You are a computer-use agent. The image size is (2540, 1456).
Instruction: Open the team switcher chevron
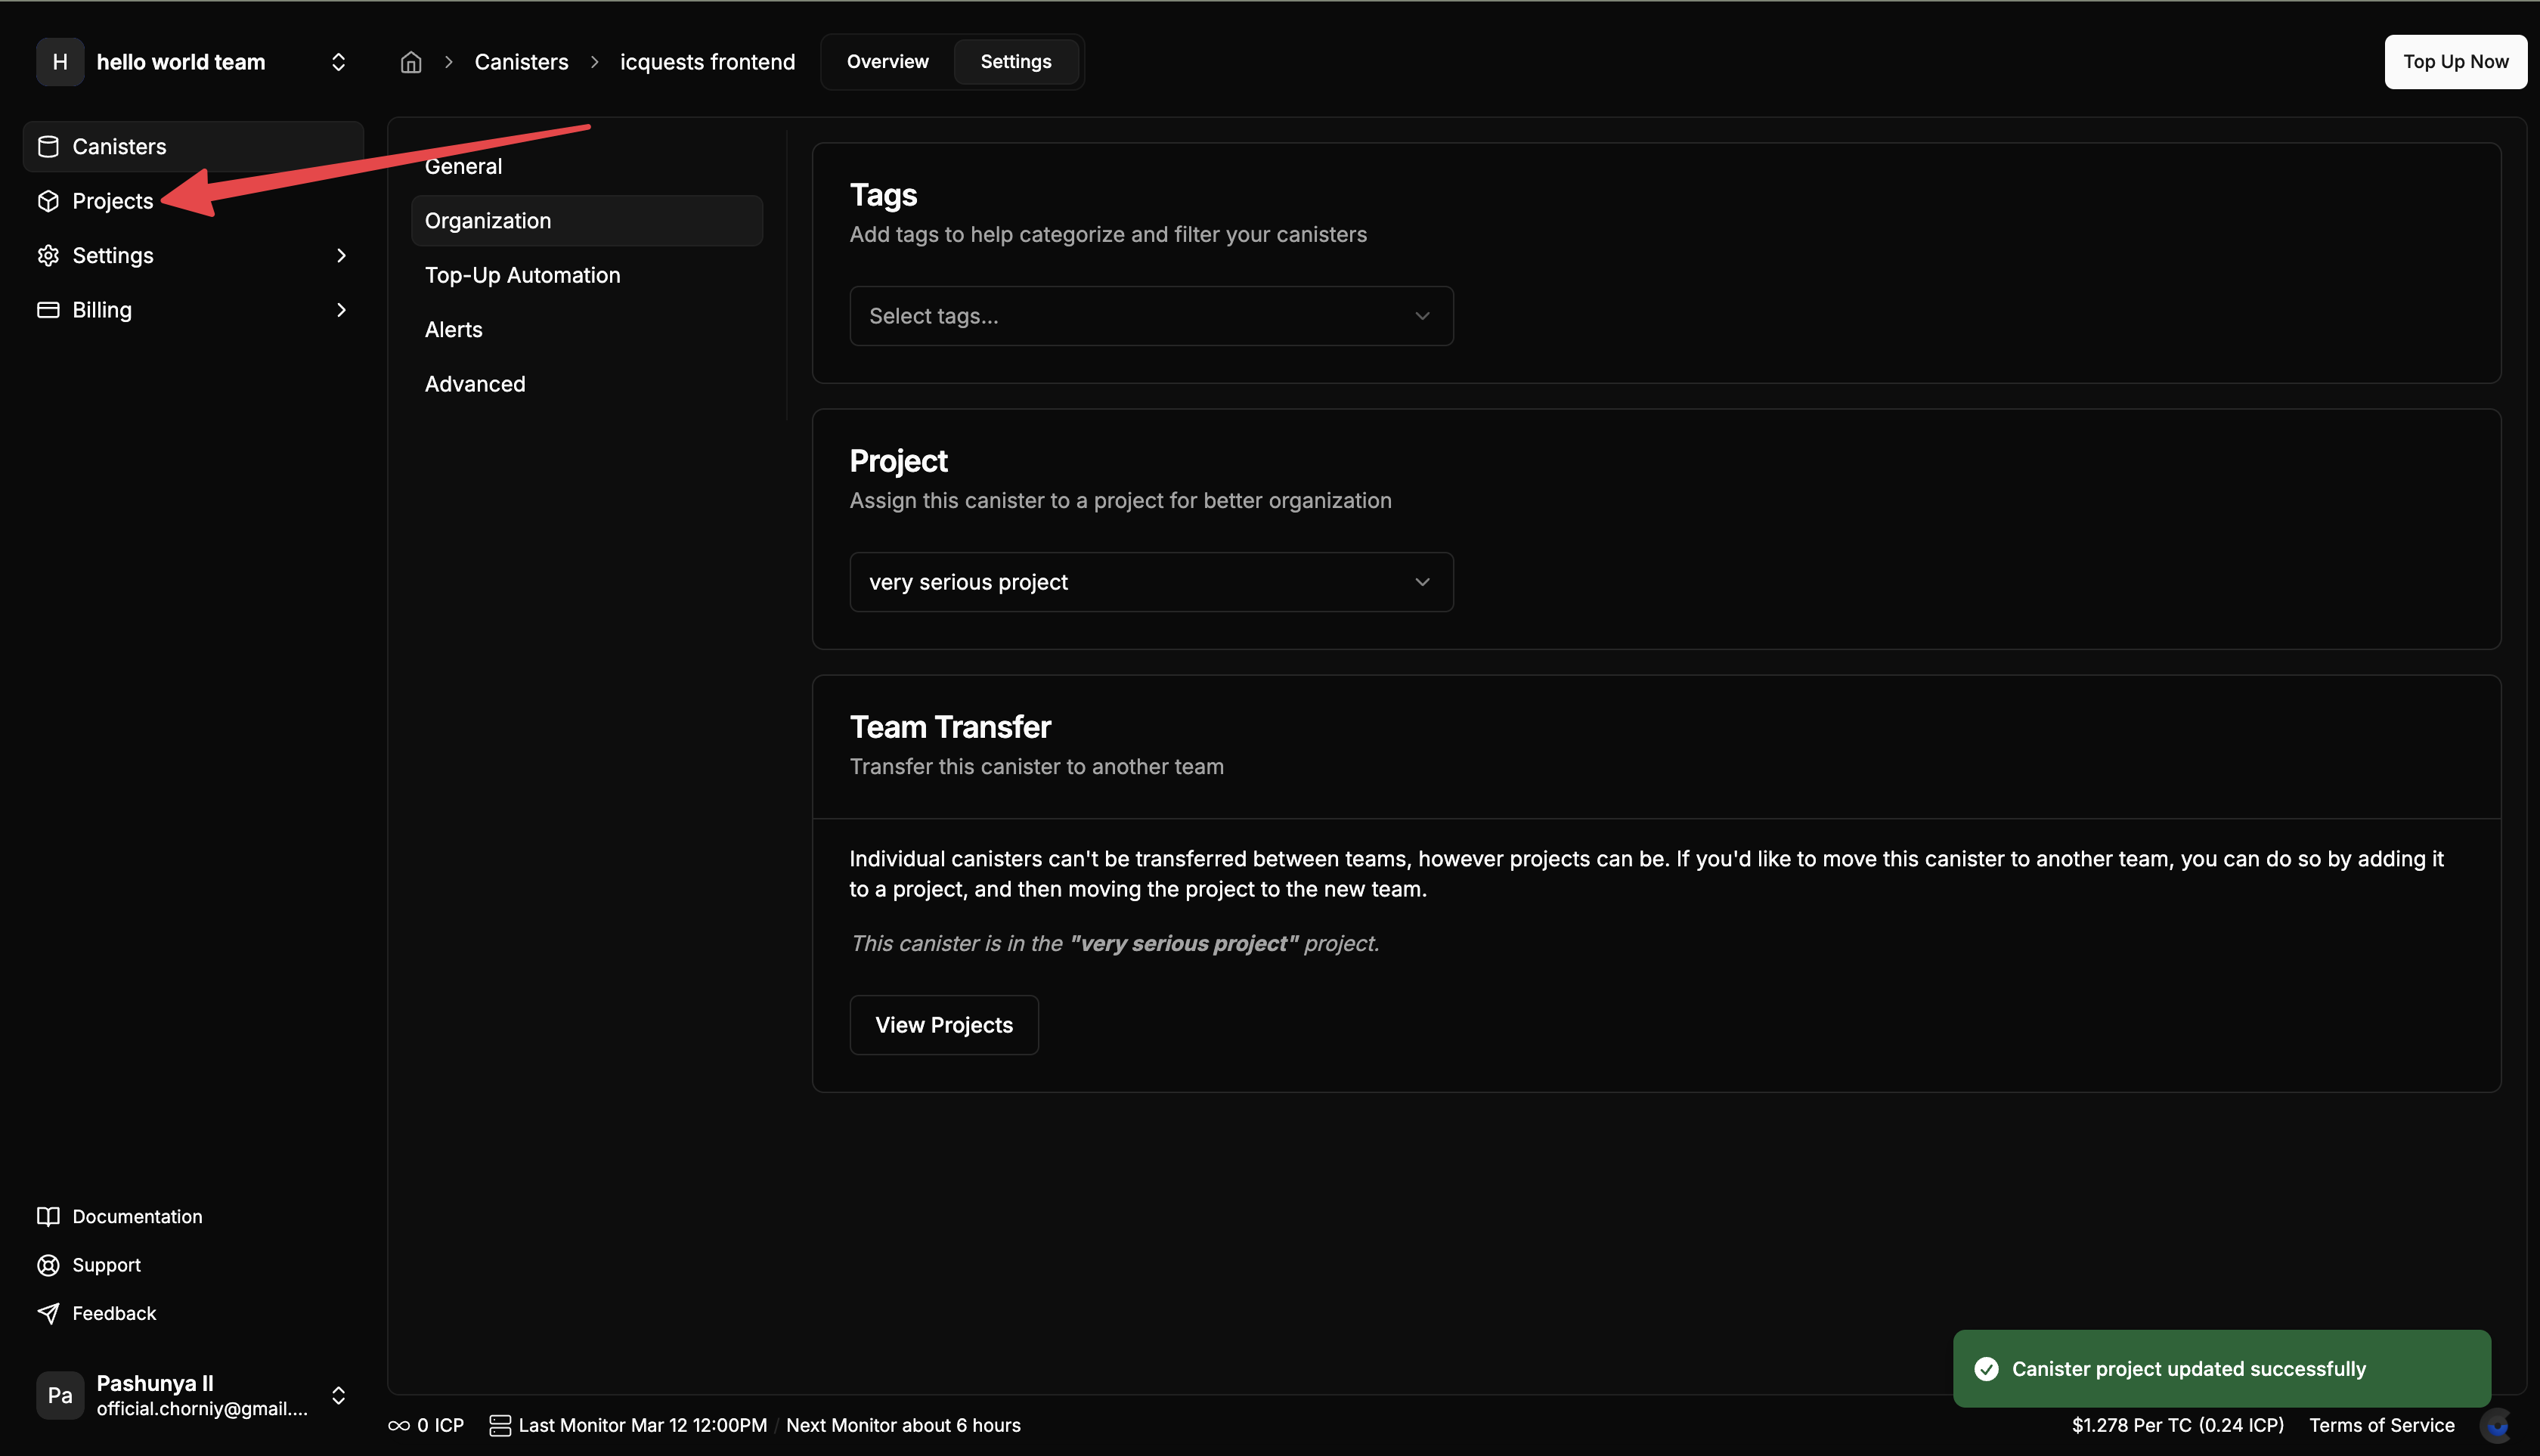[338, 61]
